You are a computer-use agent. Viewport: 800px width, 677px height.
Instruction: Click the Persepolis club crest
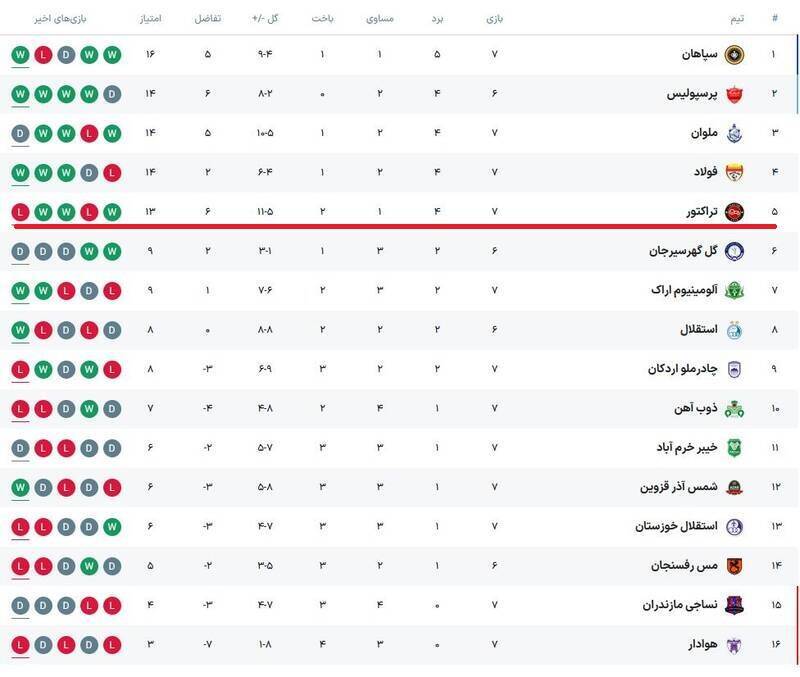coord(734,94)
